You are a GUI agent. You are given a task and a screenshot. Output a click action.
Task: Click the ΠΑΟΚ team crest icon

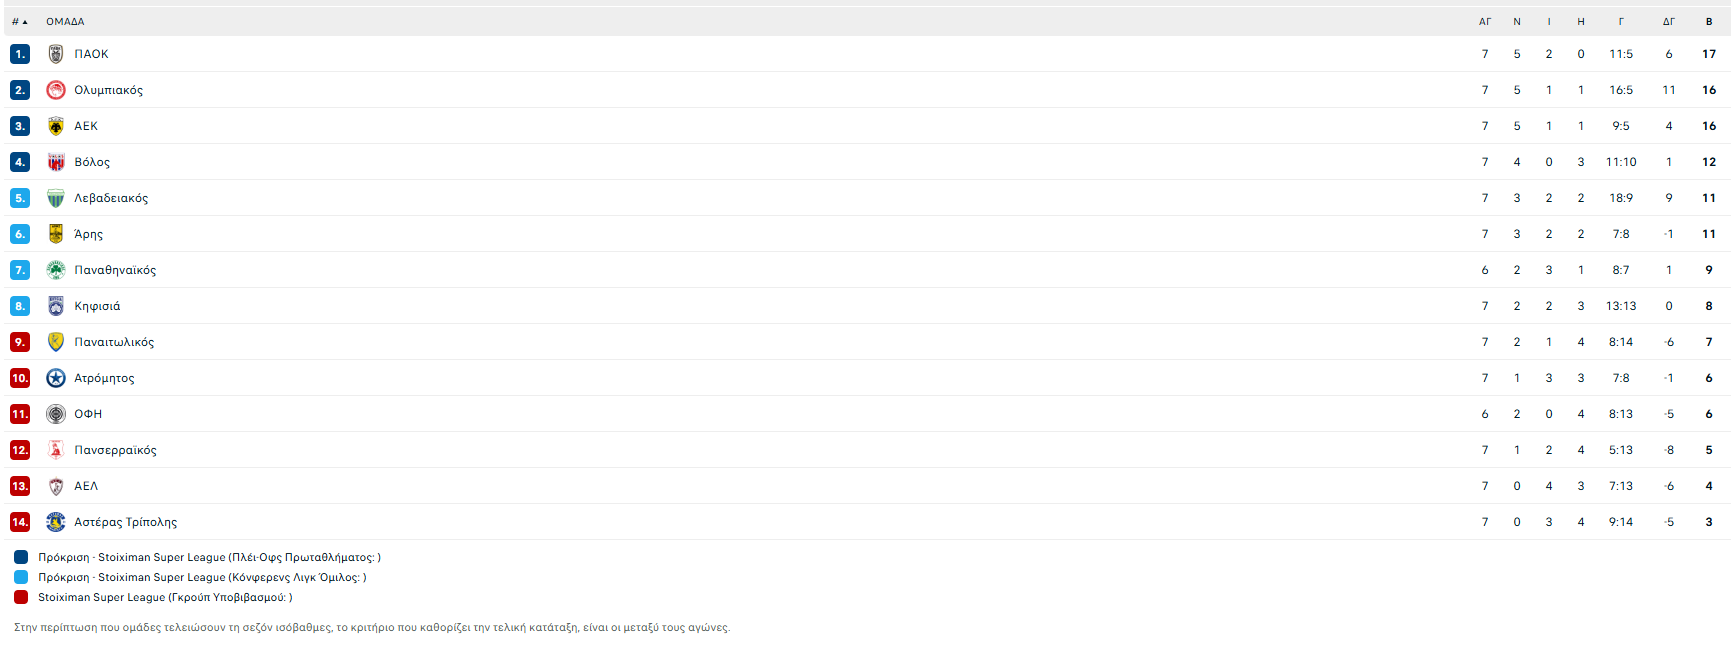pyautogui.click(x=56, y=54)
